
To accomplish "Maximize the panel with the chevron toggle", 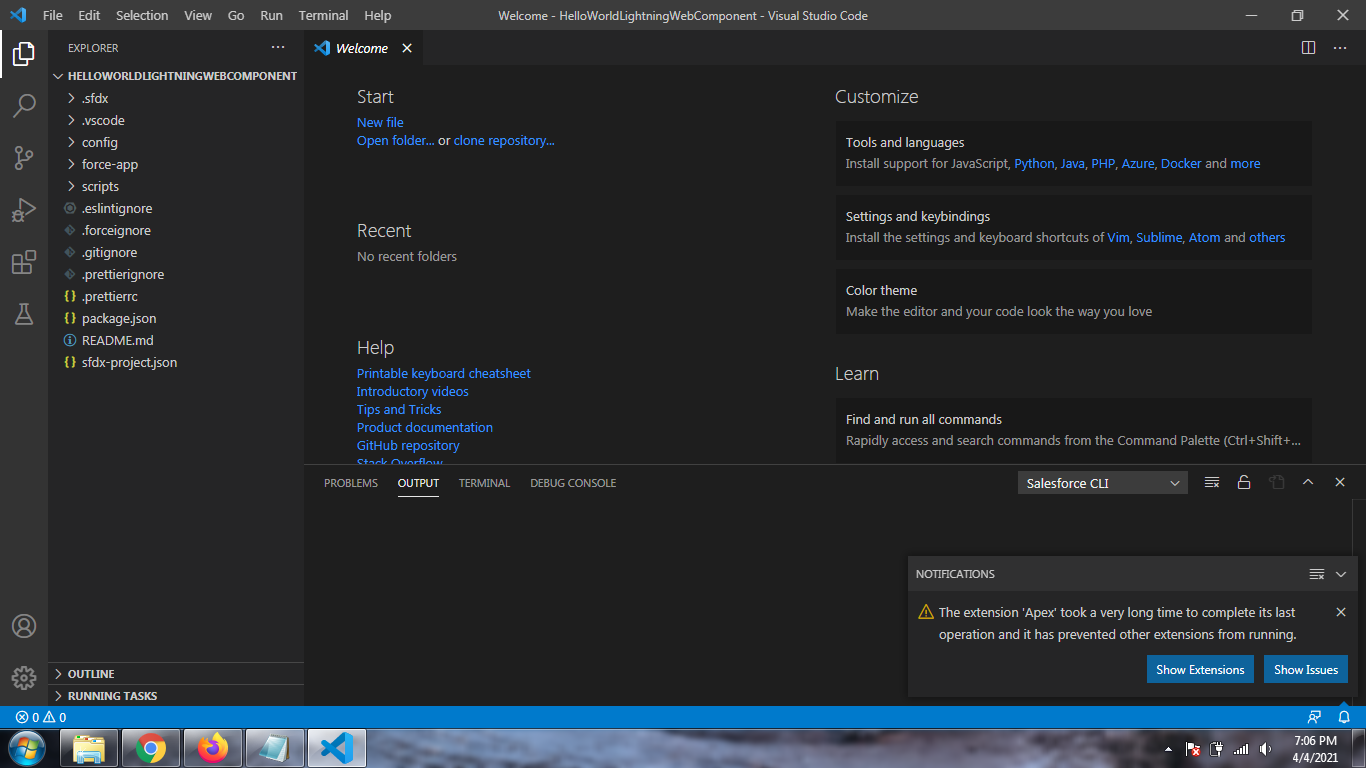I will (1308, 482).
